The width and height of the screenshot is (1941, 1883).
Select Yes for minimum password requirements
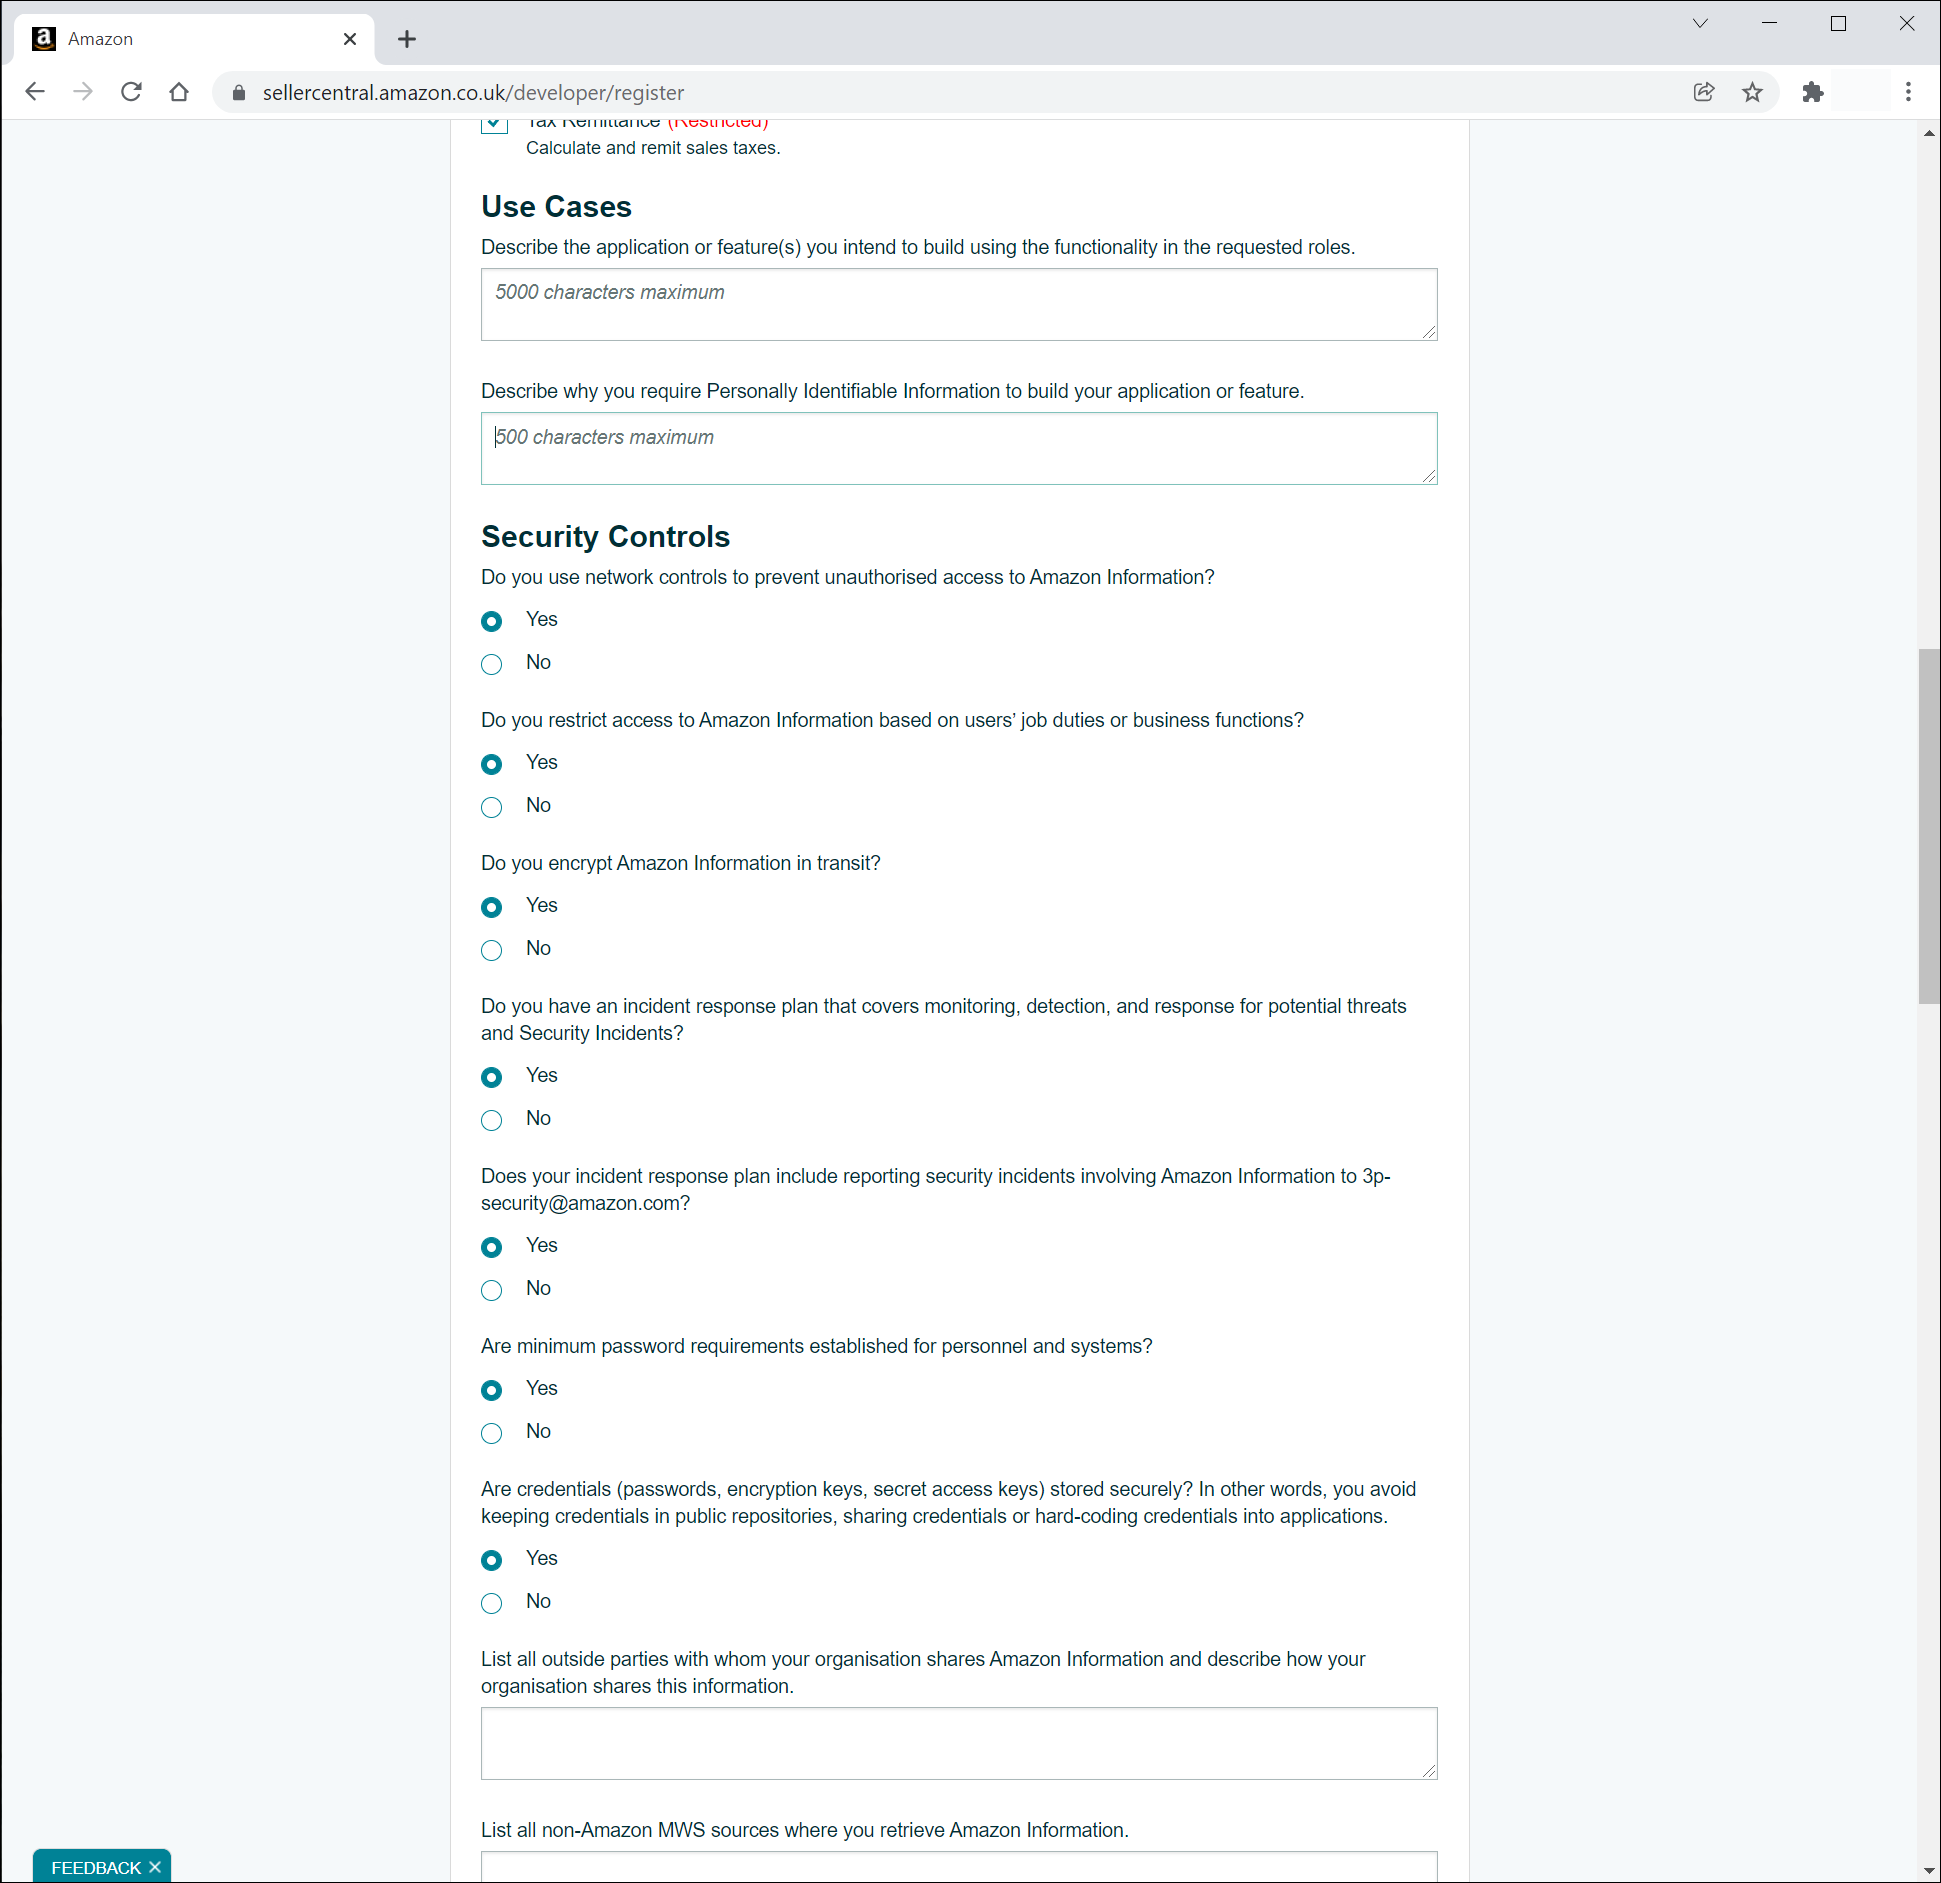[491, 1390]
